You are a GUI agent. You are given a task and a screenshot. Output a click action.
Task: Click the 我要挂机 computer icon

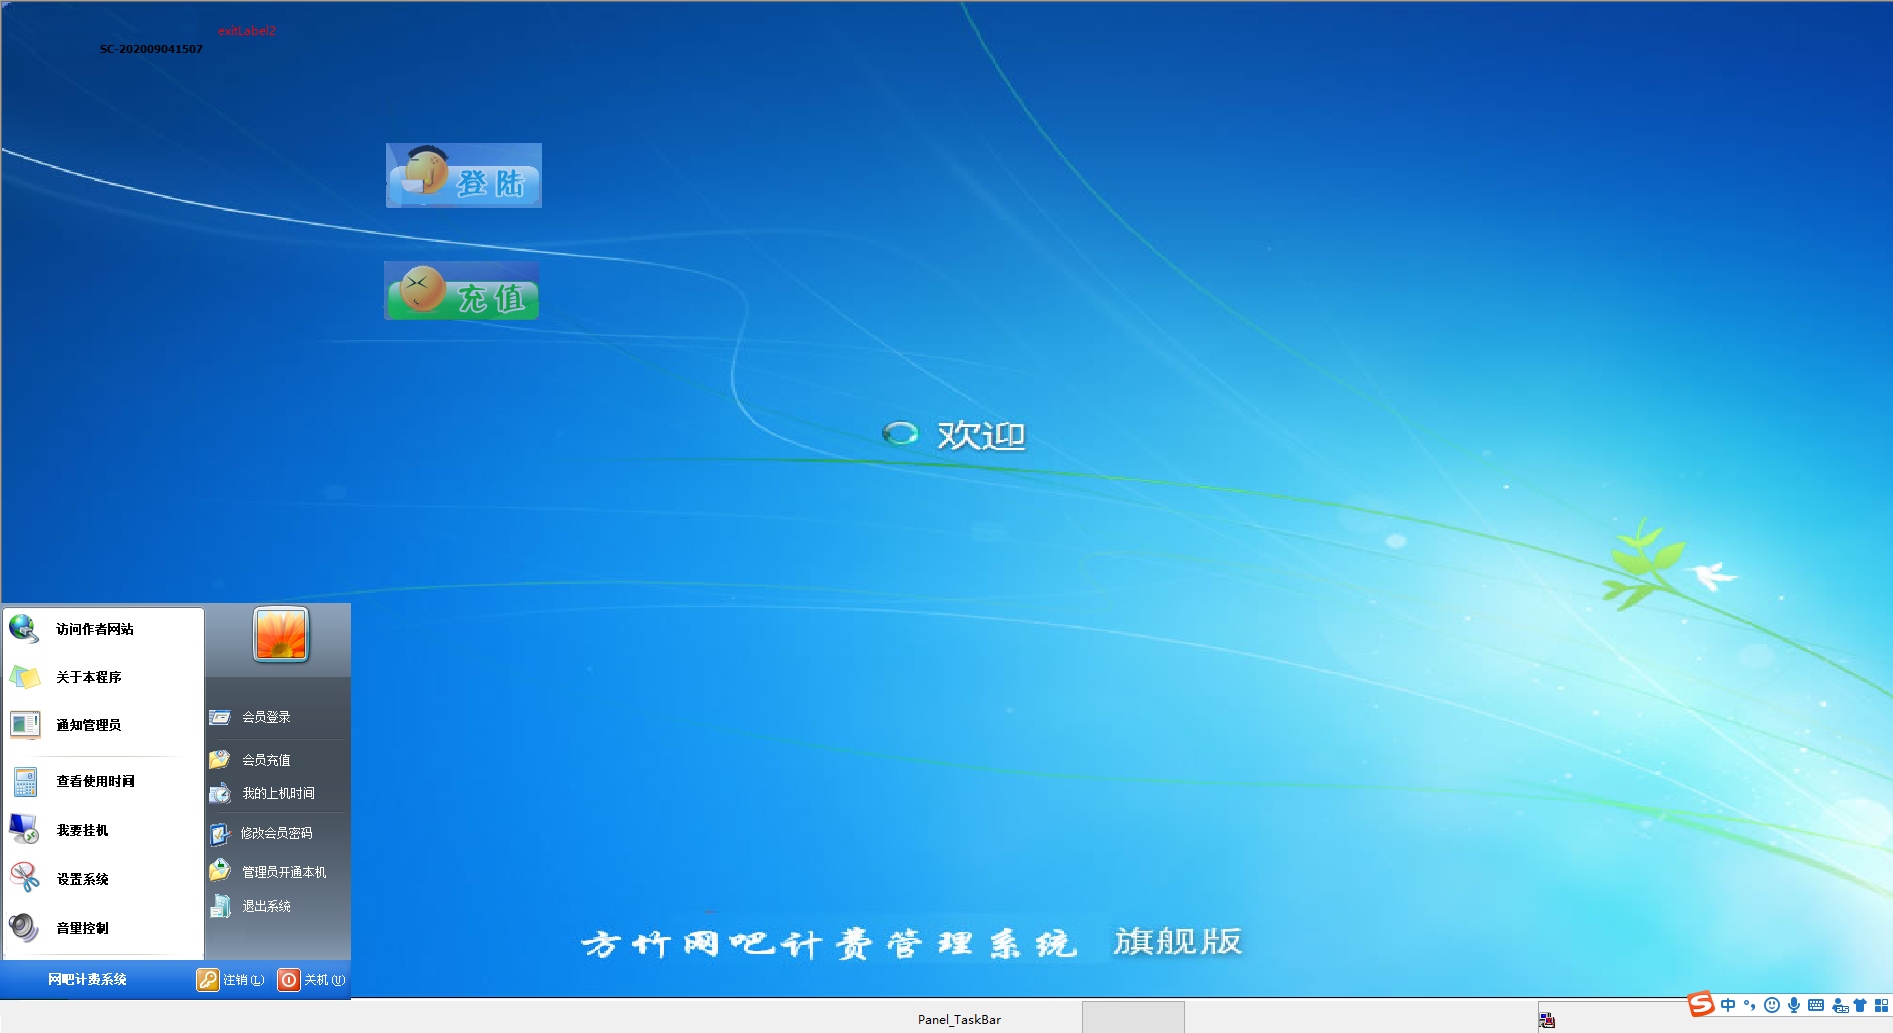pyautogui.click(x=23, y=827)
